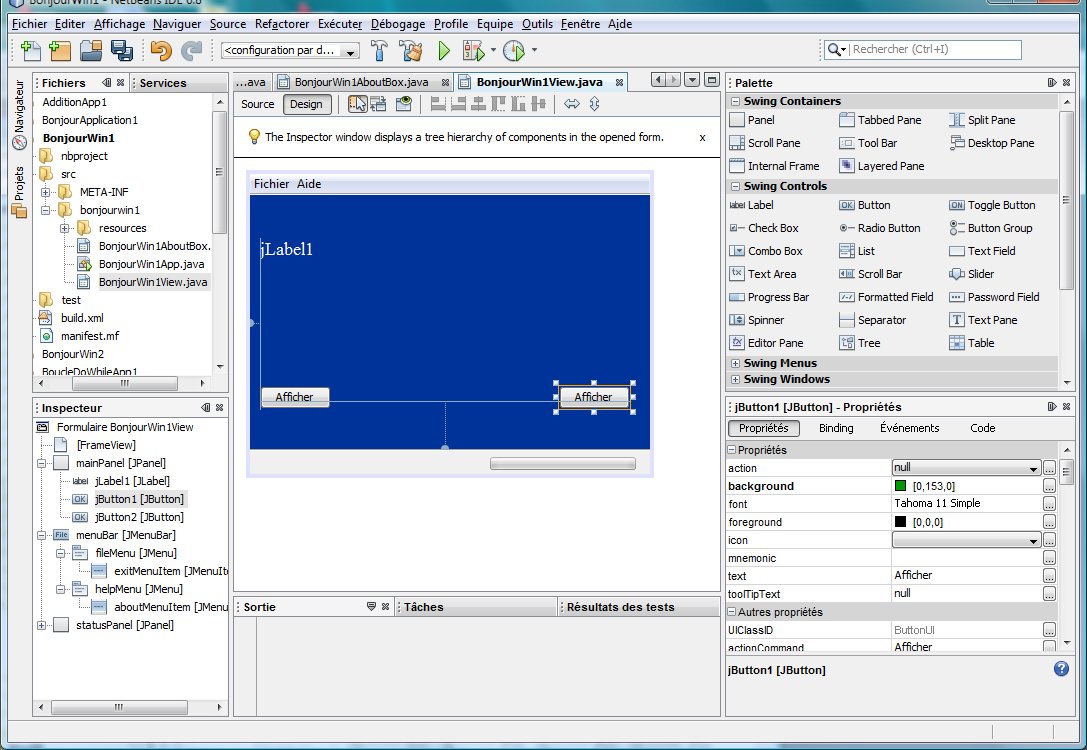Click the change horizontal resizability icon
The width and height of the screenshot is (1087, 750).
coord(572,104)
